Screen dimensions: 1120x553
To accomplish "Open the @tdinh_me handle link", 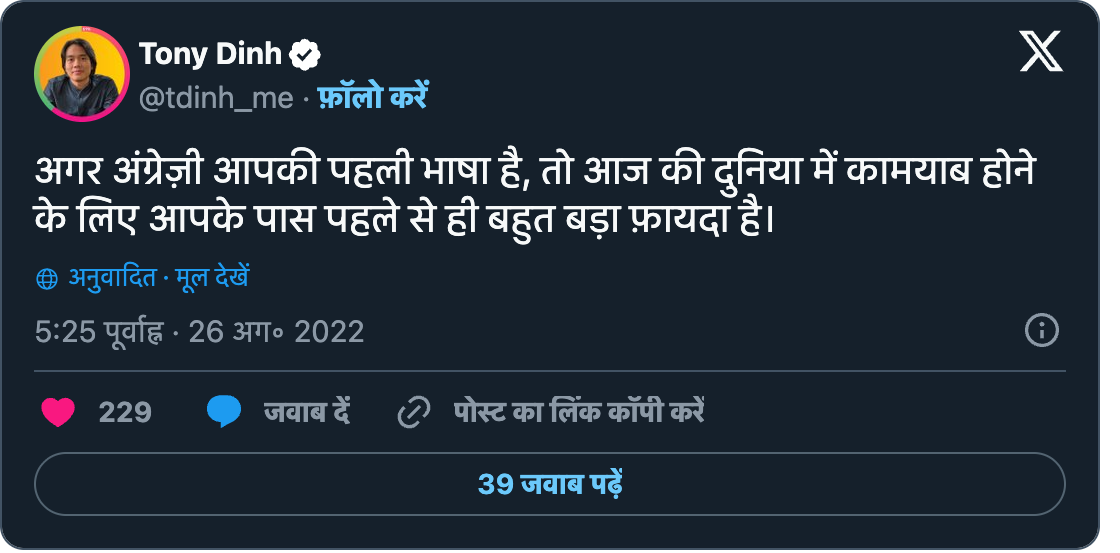I will [216, 99].
